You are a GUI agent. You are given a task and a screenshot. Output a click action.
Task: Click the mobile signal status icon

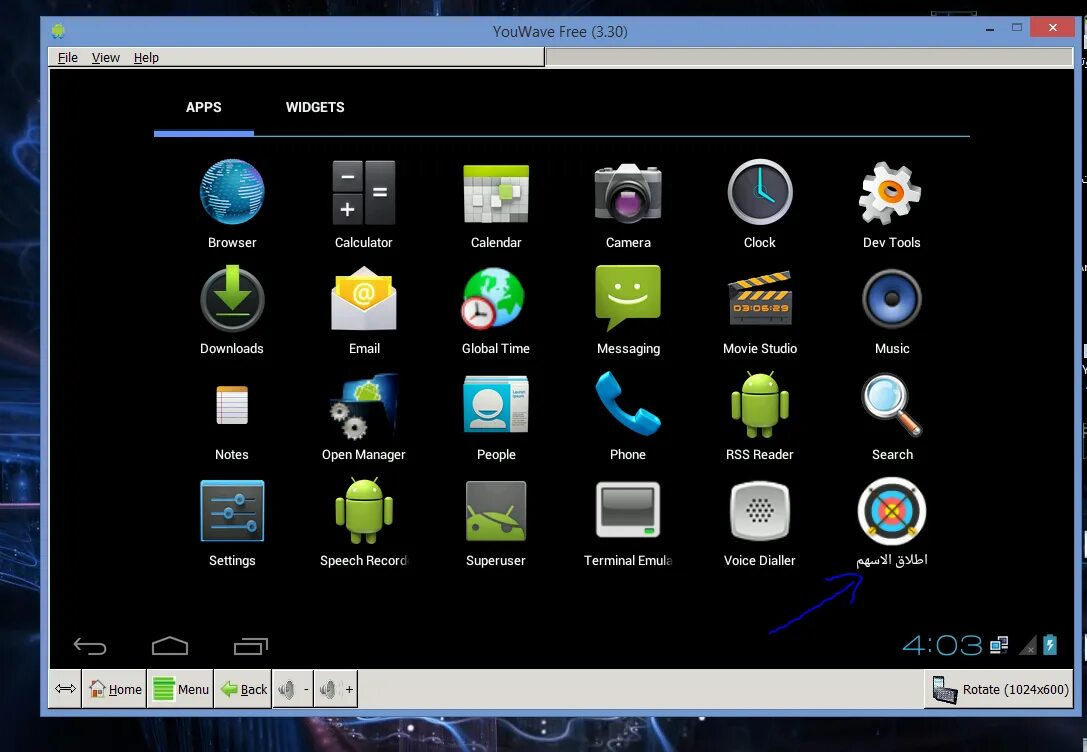tap(1028, 645)
